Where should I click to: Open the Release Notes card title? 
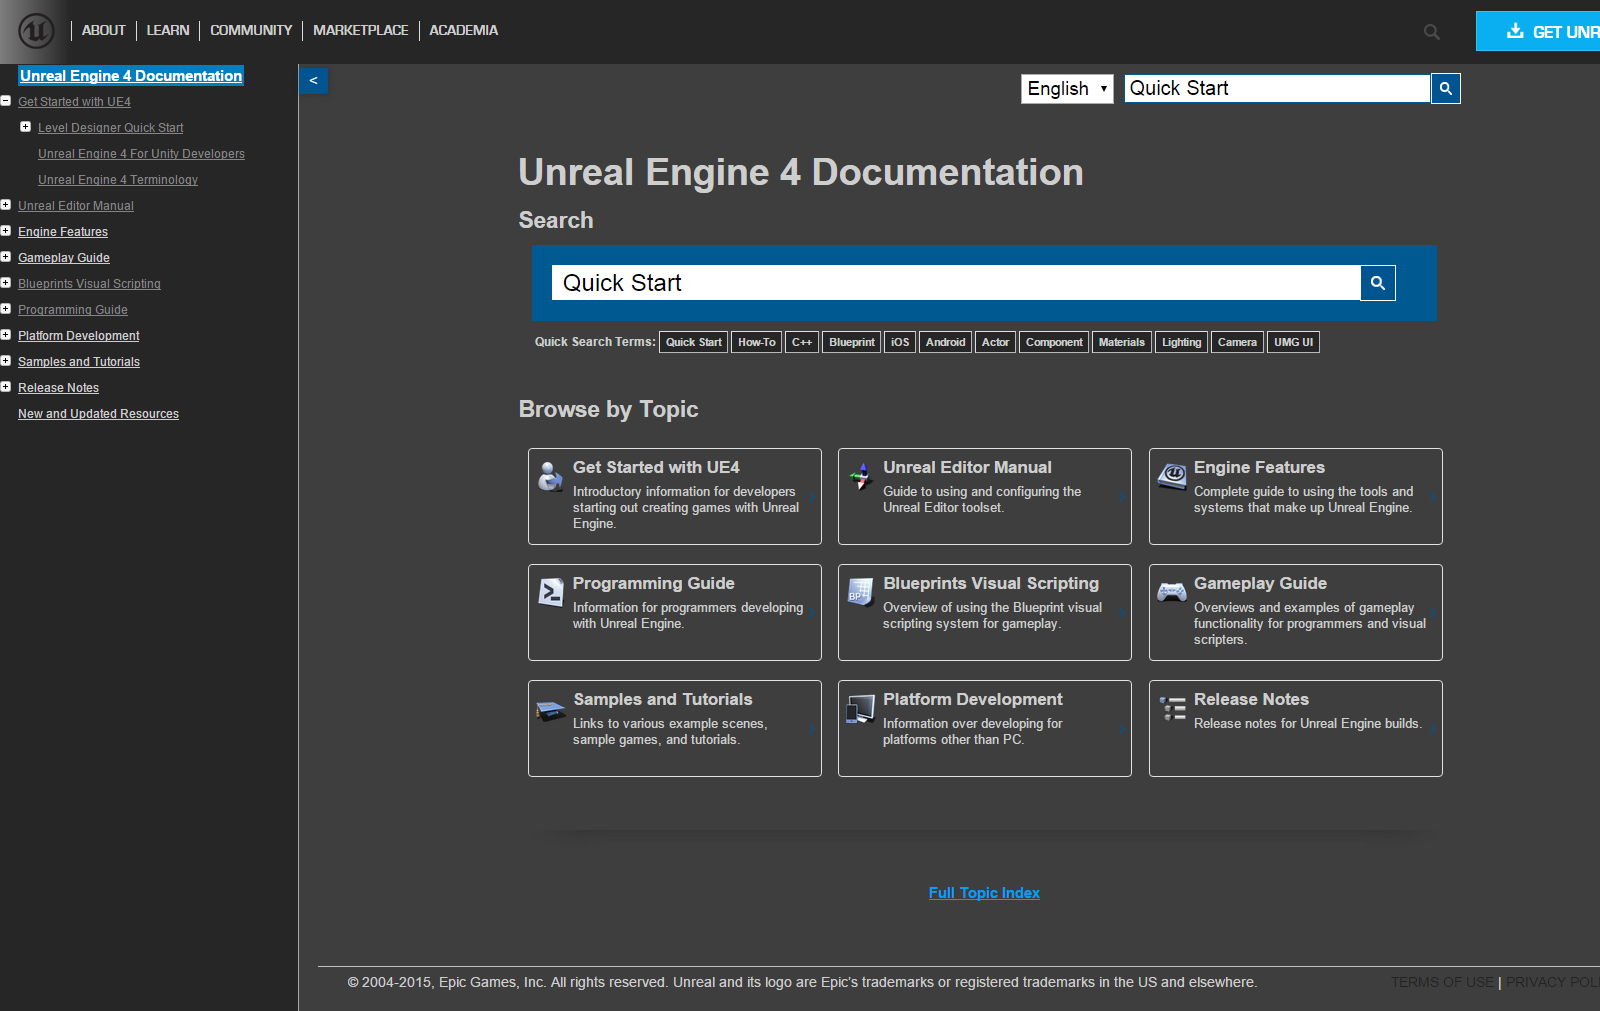tap(1251, 699)
